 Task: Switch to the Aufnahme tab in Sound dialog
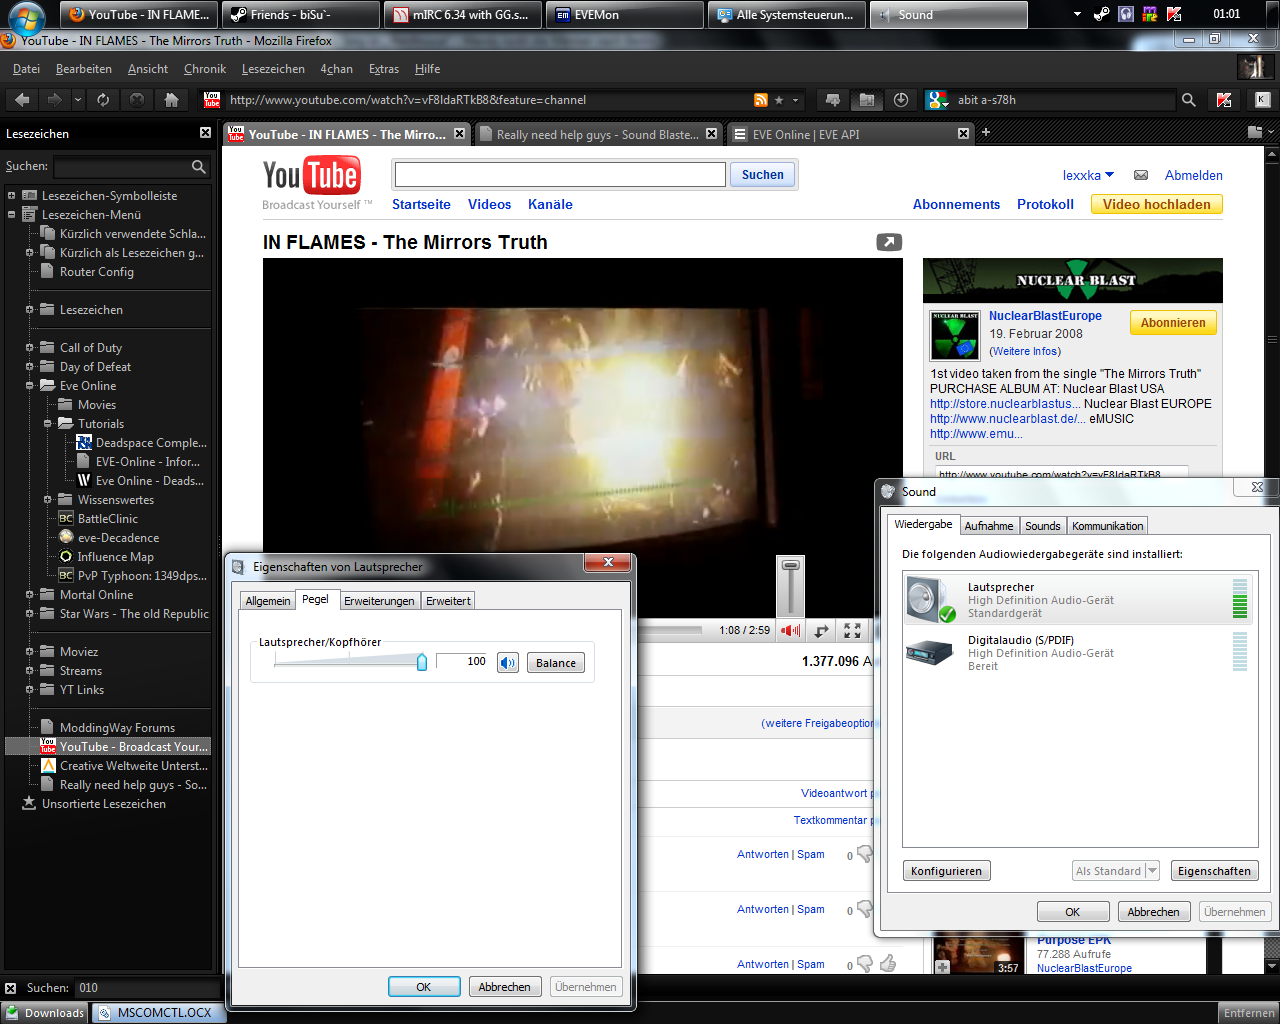click(x=989, y=526)
